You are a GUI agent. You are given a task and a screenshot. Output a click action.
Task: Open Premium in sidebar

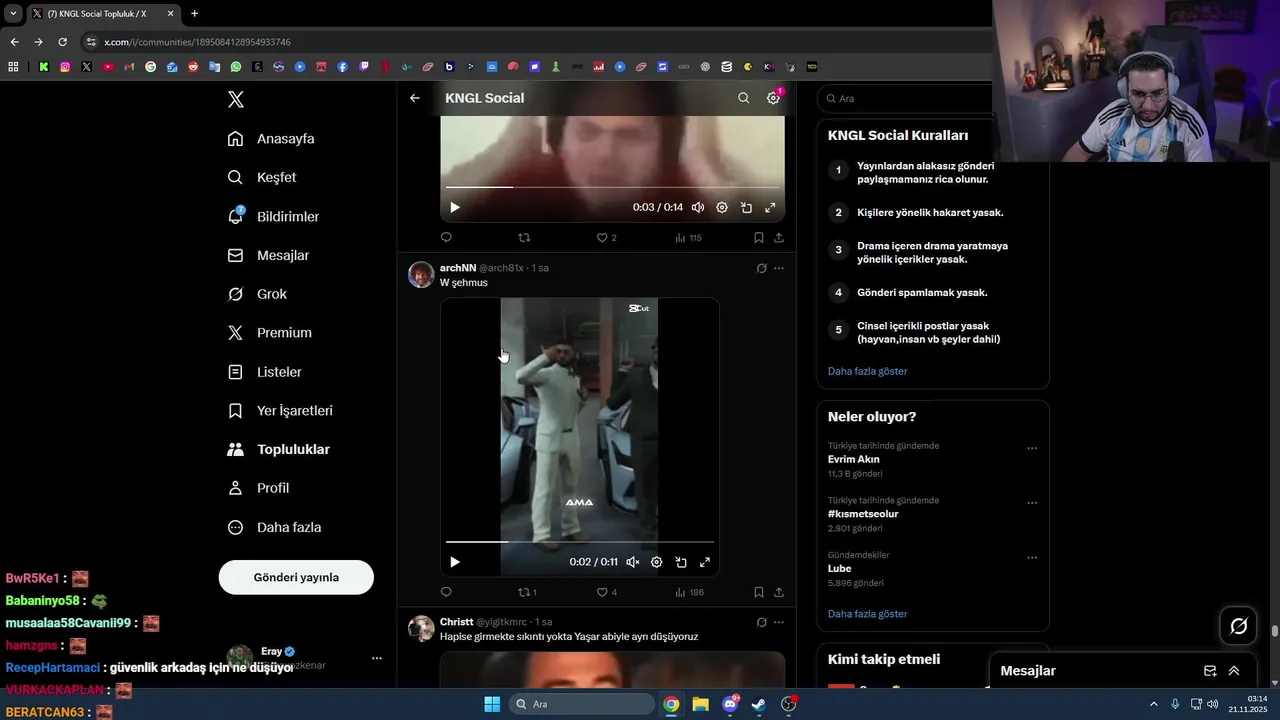[x=270, y=333]
